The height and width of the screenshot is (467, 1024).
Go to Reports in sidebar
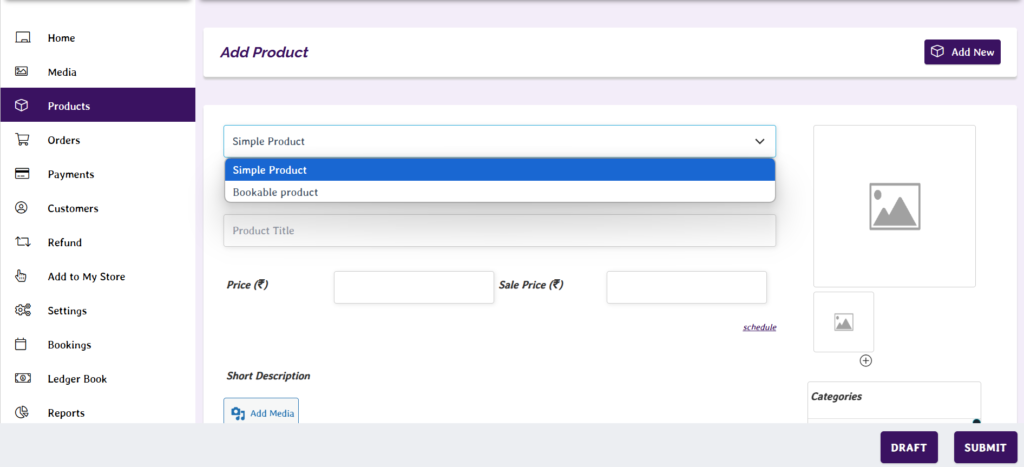coord(66,413)
